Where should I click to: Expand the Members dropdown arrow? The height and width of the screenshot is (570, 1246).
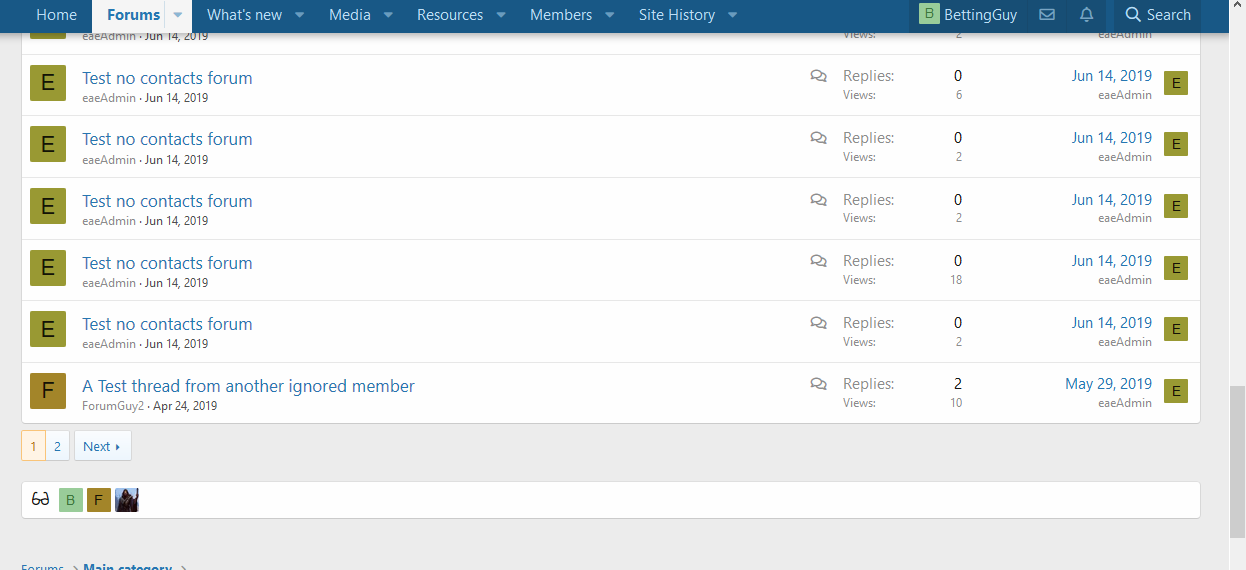click(610, 15)
